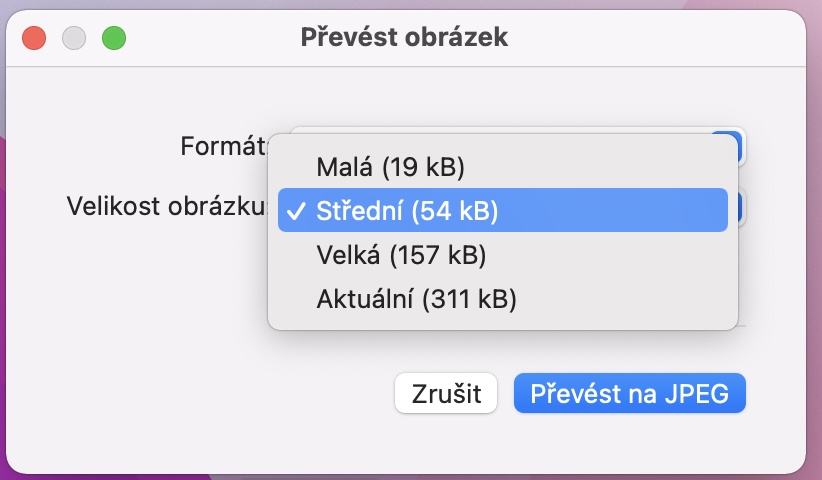The width and height of the screenshot is (822, 480).
Task: Click the Převést na JPEG button
Action: 629,393
